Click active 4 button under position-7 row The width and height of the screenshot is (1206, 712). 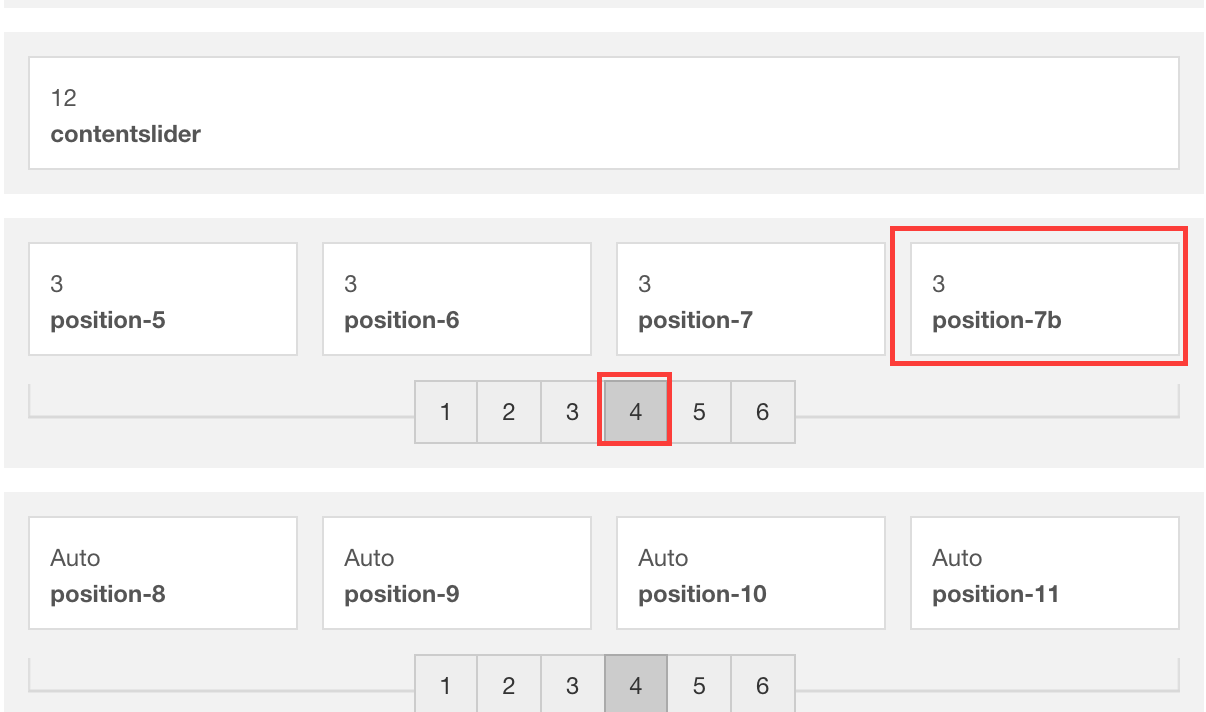point(635,411)
